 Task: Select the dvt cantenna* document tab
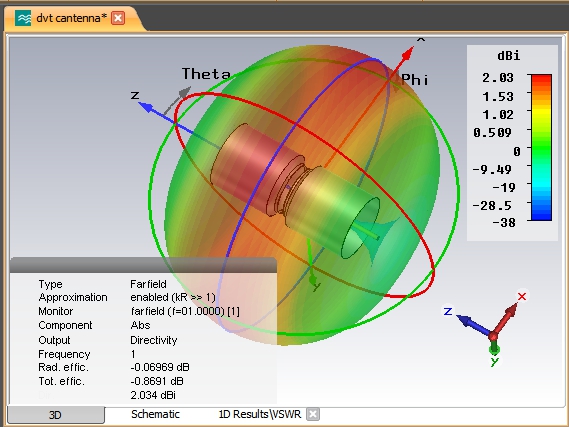pos(71,18)
